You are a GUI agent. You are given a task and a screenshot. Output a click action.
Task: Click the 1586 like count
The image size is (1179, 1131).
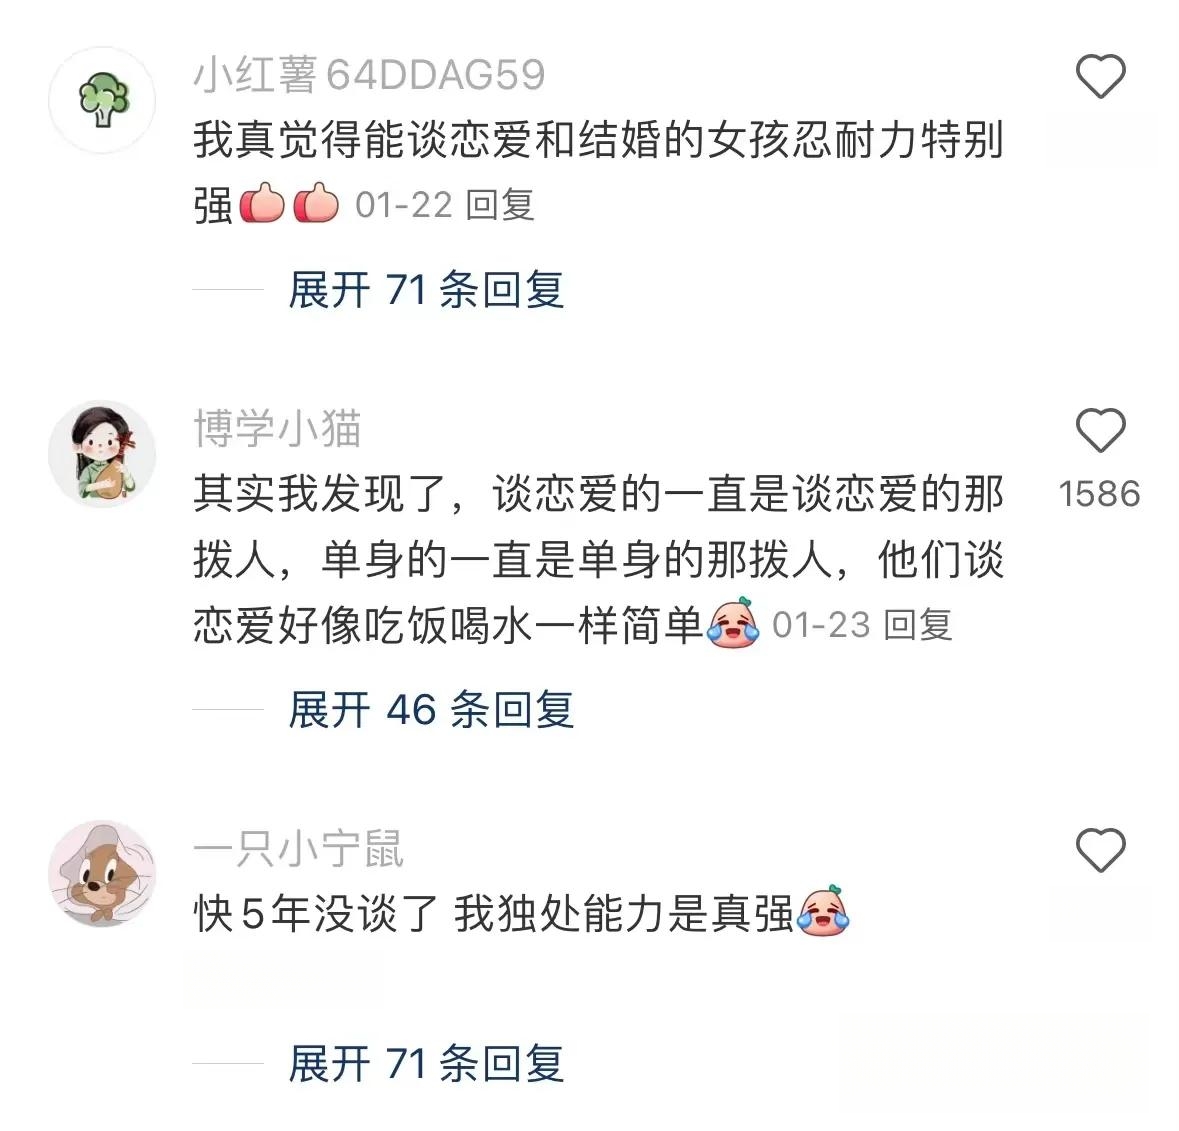point(1099,494)
